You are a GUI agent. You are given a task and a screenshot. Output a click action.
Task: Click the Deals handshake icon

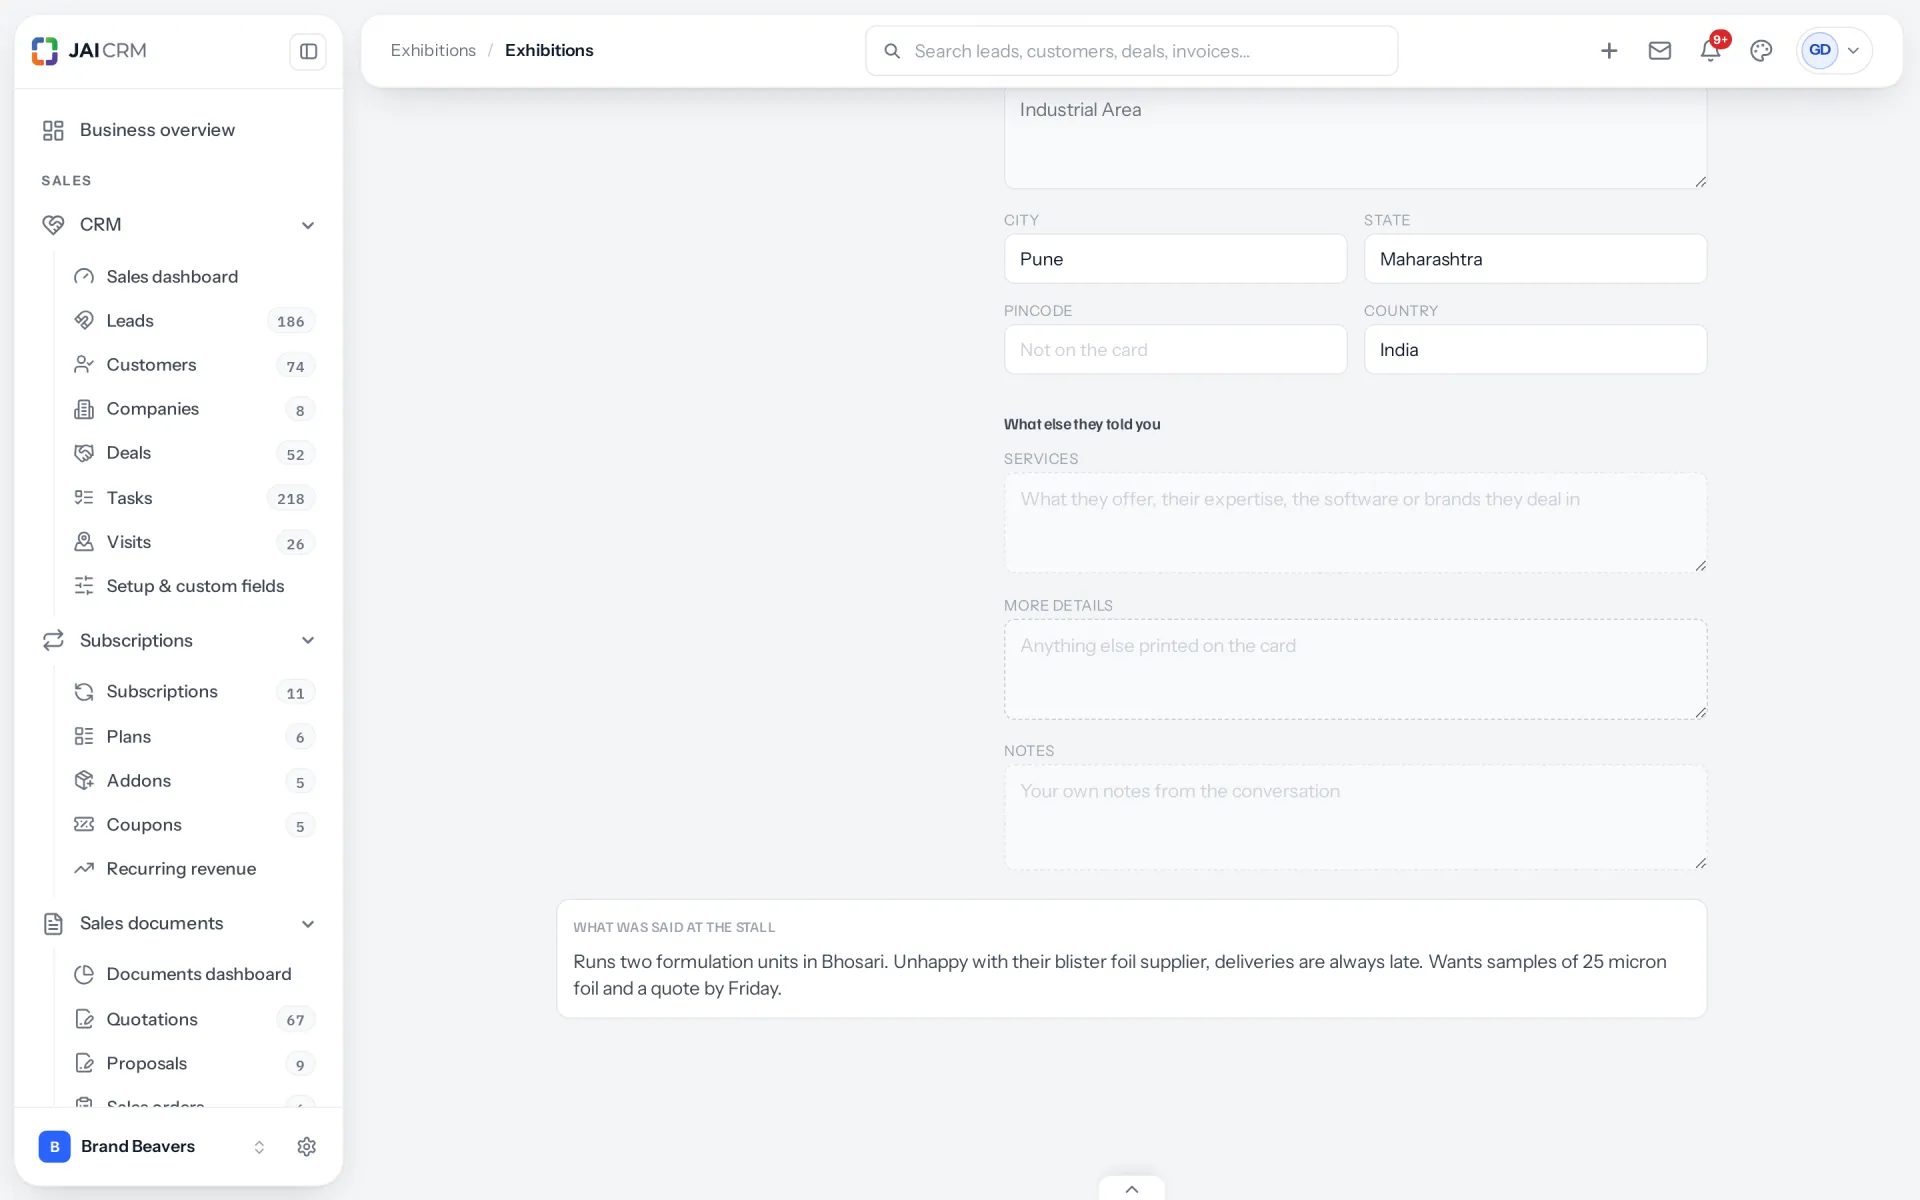[84, 453]
